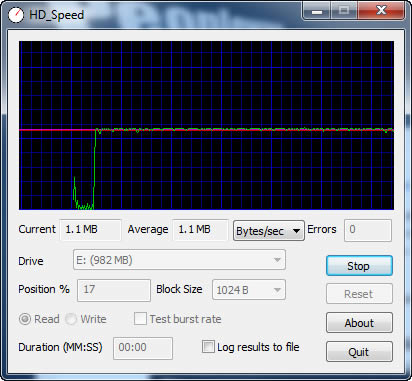
Task: Click the Average speed value field
Action: (x=200, y=230)
